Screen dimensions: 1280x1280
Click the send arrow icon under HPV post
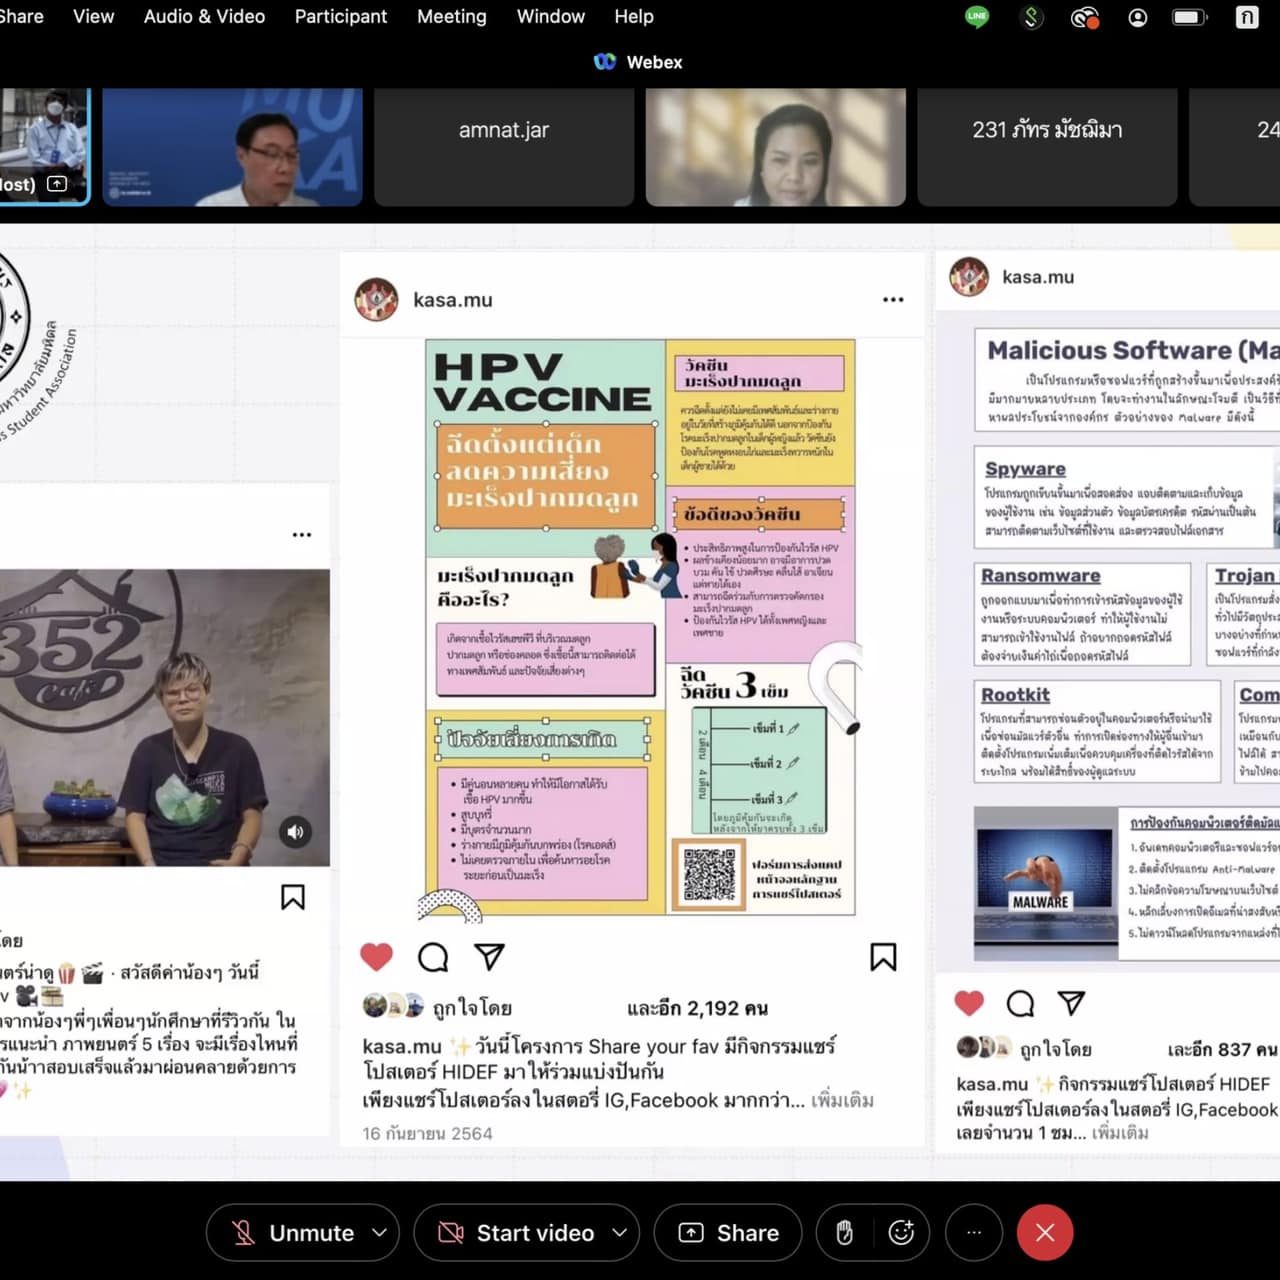489,957
